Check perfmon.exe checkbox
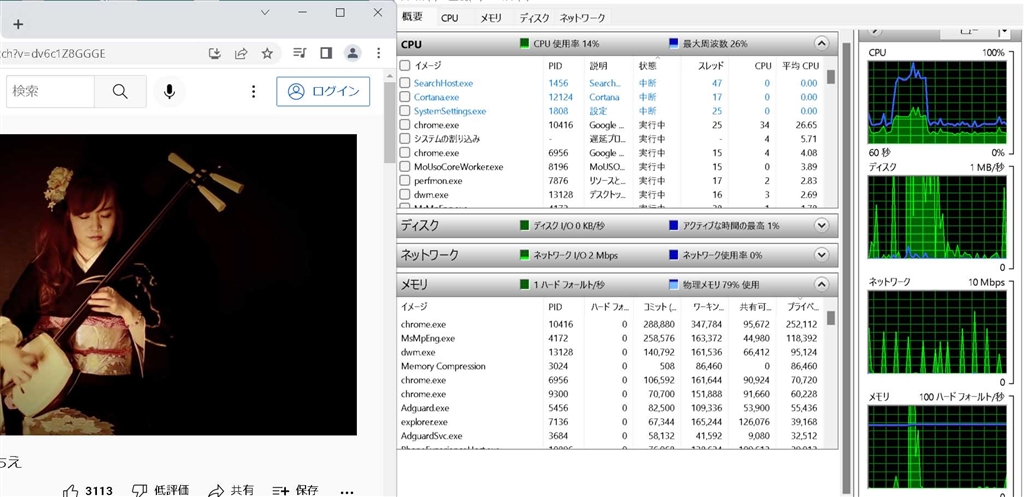Viewport: 1024px width, 497px height. (405, 180)
